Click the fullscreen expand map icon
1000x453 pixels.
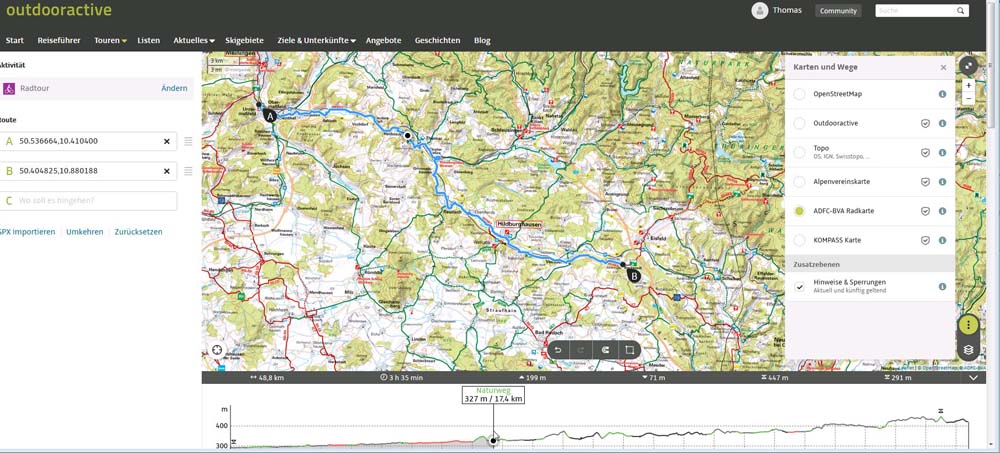pyautogui.click(x=968, y=66)
